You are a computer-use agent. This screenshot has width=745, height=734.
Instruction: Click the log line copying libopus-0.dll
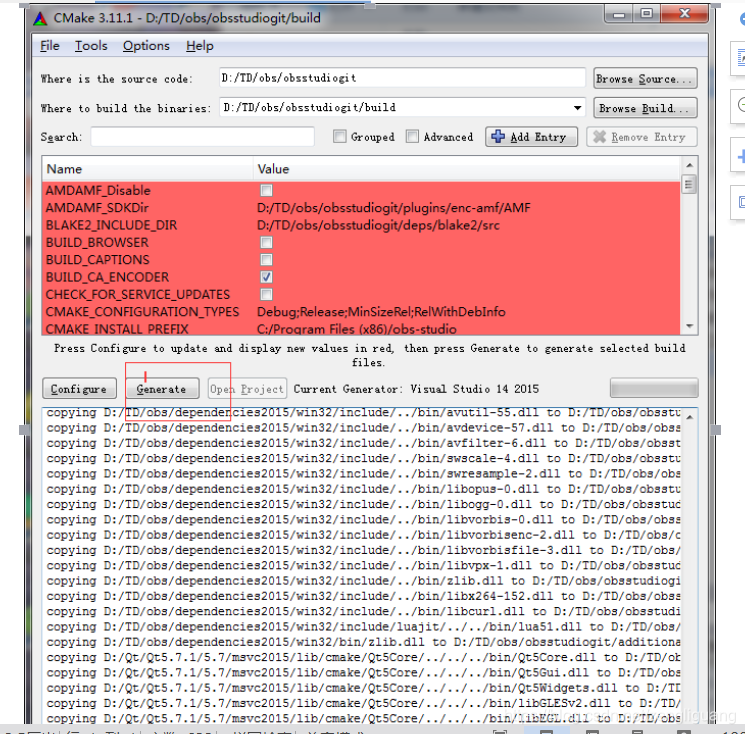pos(363,489)
